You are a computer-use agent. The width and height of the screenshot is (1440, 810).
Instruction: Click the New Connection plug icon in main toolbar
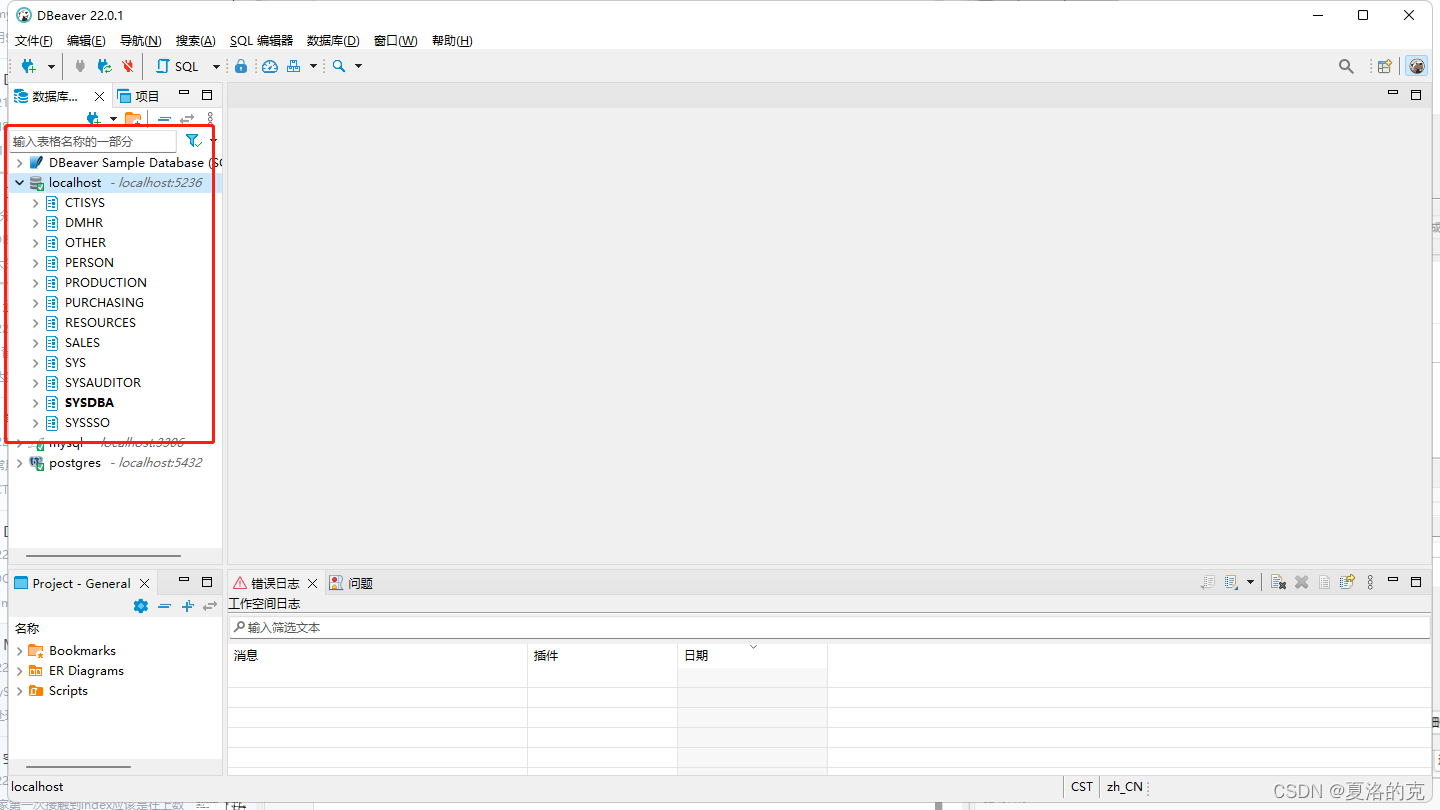coord(29,66)
